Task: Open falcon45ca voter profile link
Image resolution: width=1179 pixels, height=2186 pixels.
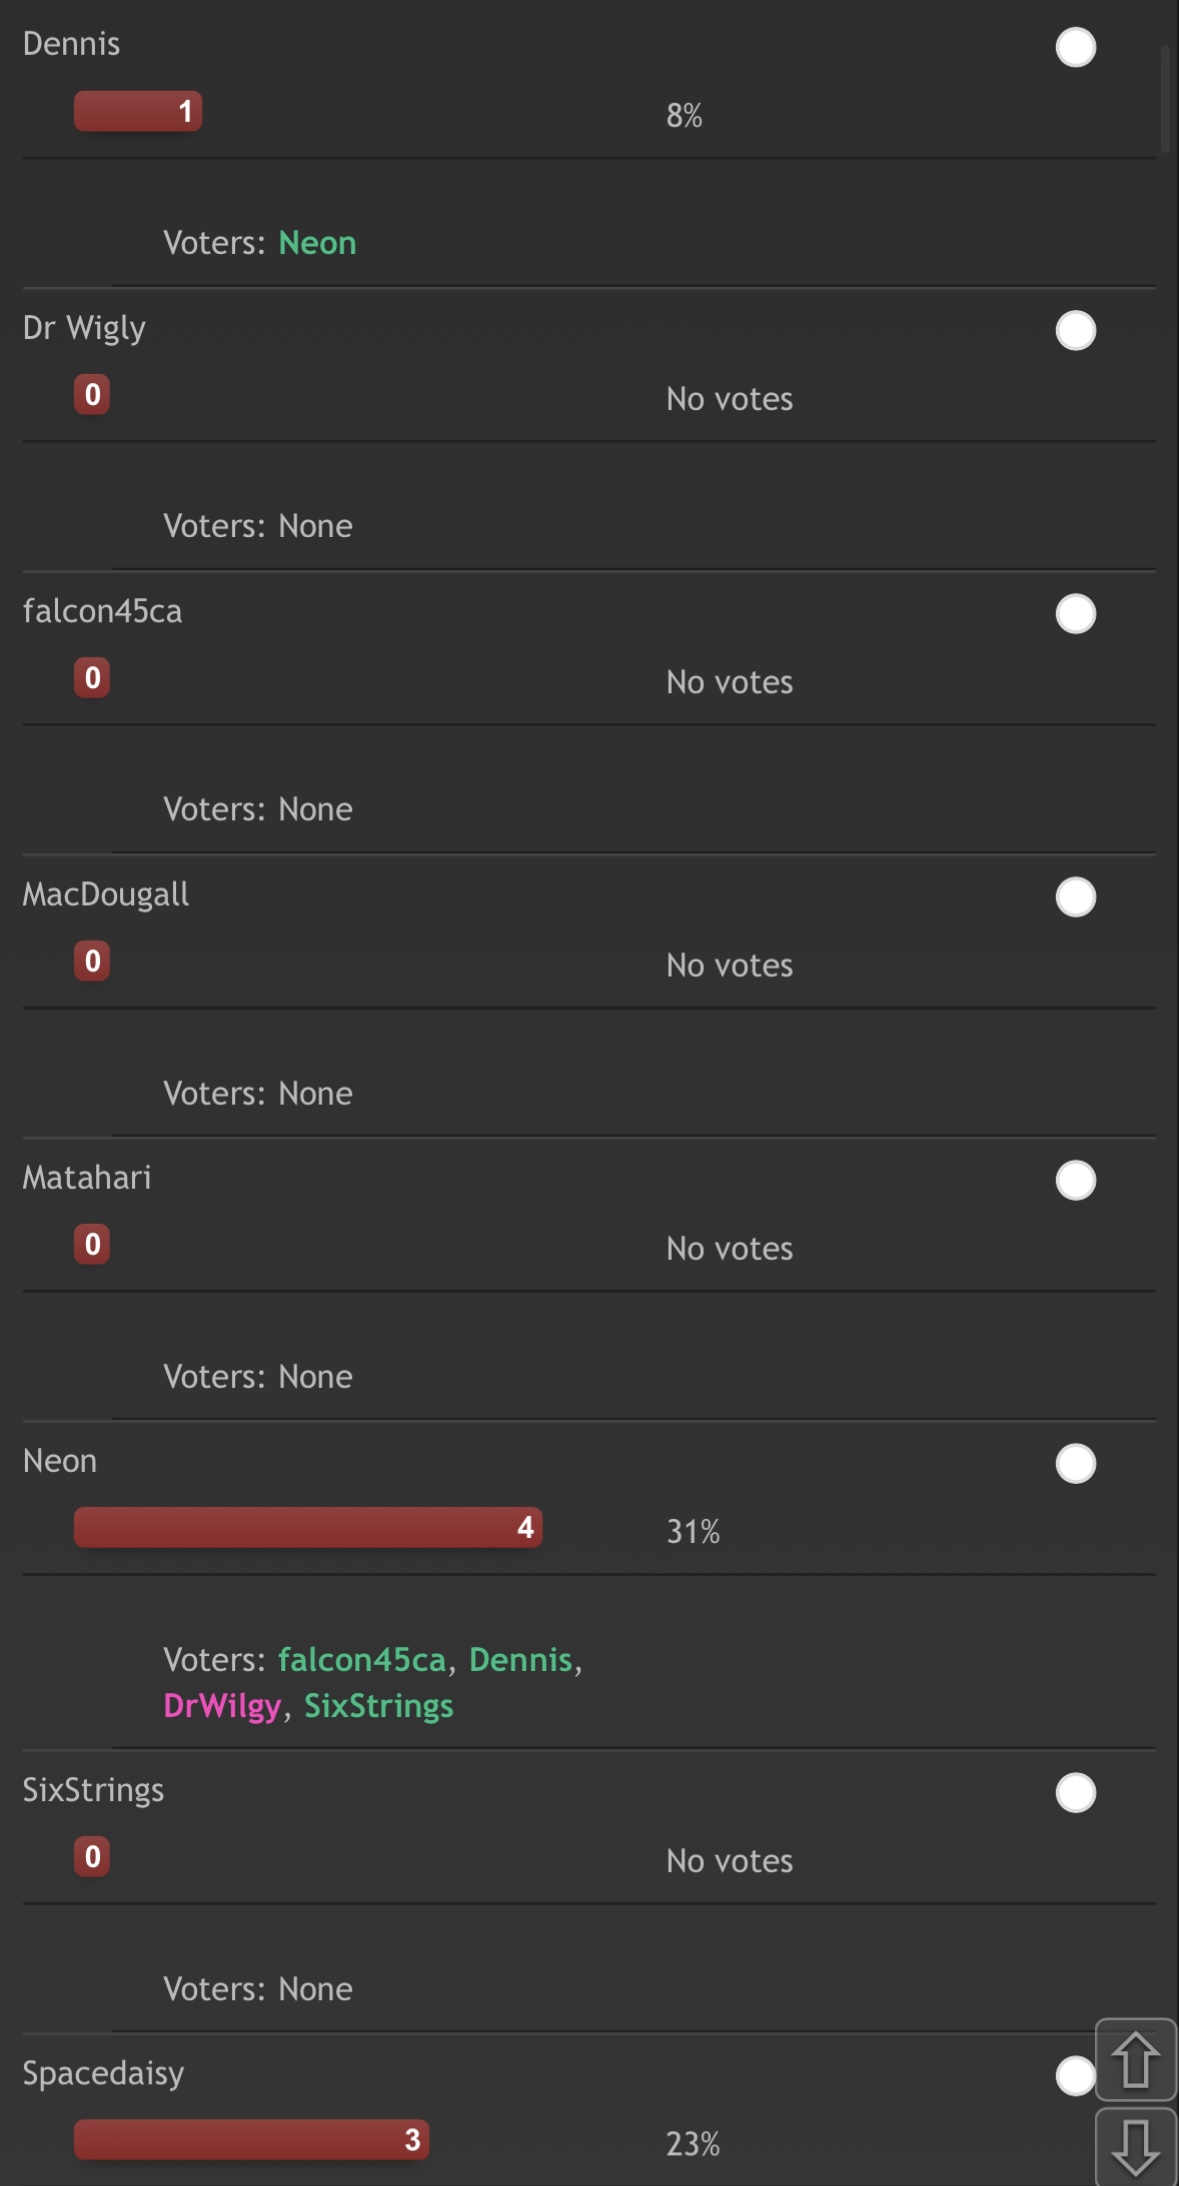Action: 361,1660
